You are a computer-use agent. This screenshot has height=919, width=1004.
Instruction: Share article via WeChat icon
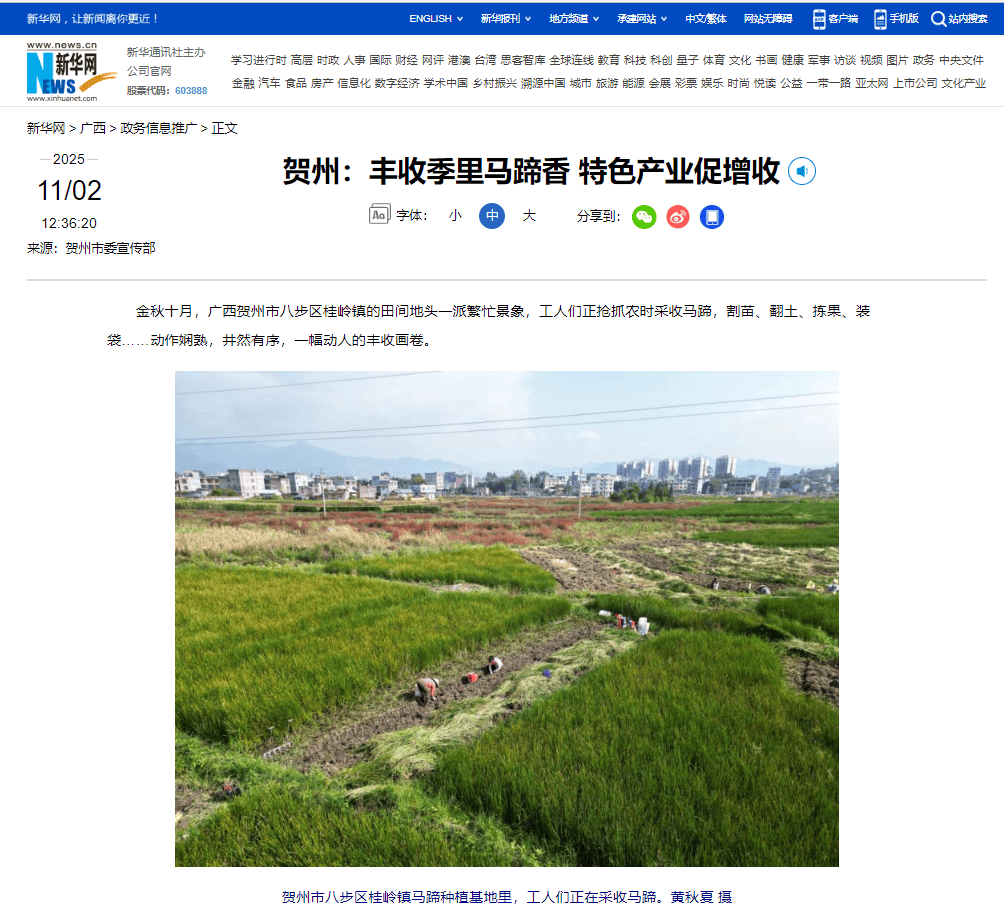tap(644, 216)
